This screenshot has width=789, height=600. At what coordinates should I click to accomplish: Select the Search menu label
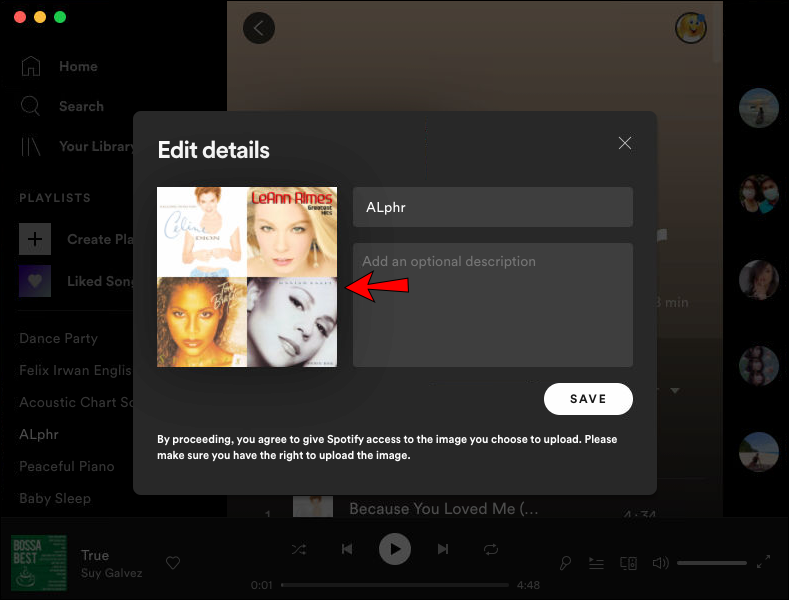pos(81,106)
